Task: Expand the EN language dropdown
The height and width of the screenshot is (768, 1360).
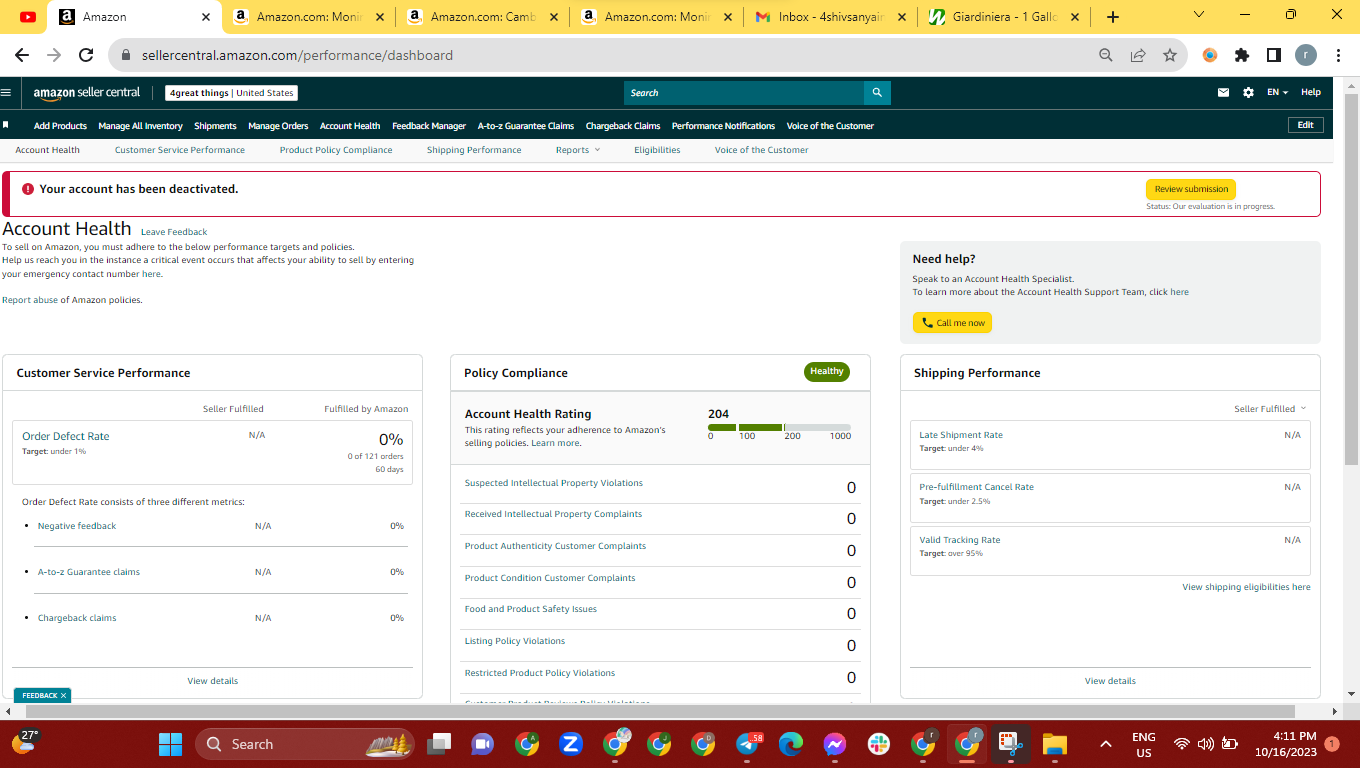Action: point(1278,92)
